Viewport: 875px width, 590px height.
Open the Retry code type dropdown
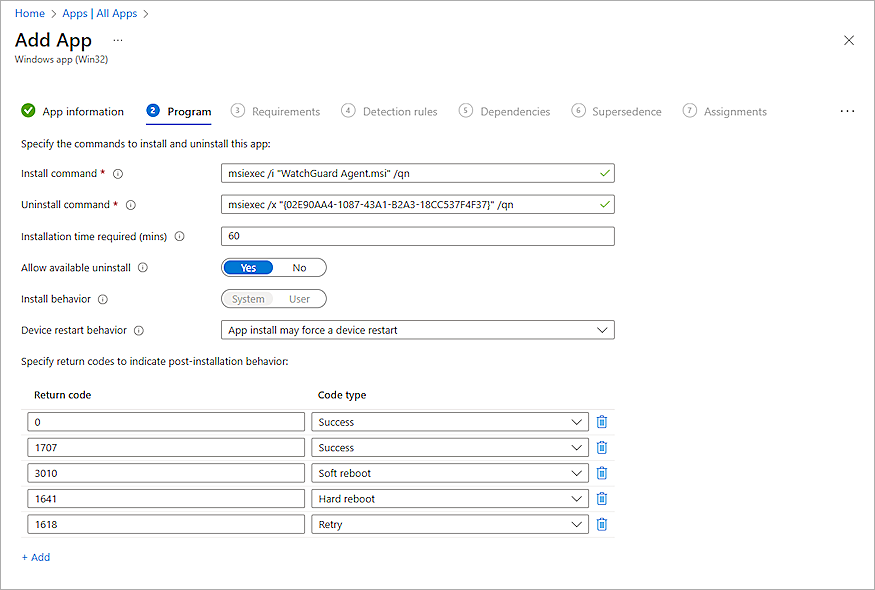tap(450, 525)
